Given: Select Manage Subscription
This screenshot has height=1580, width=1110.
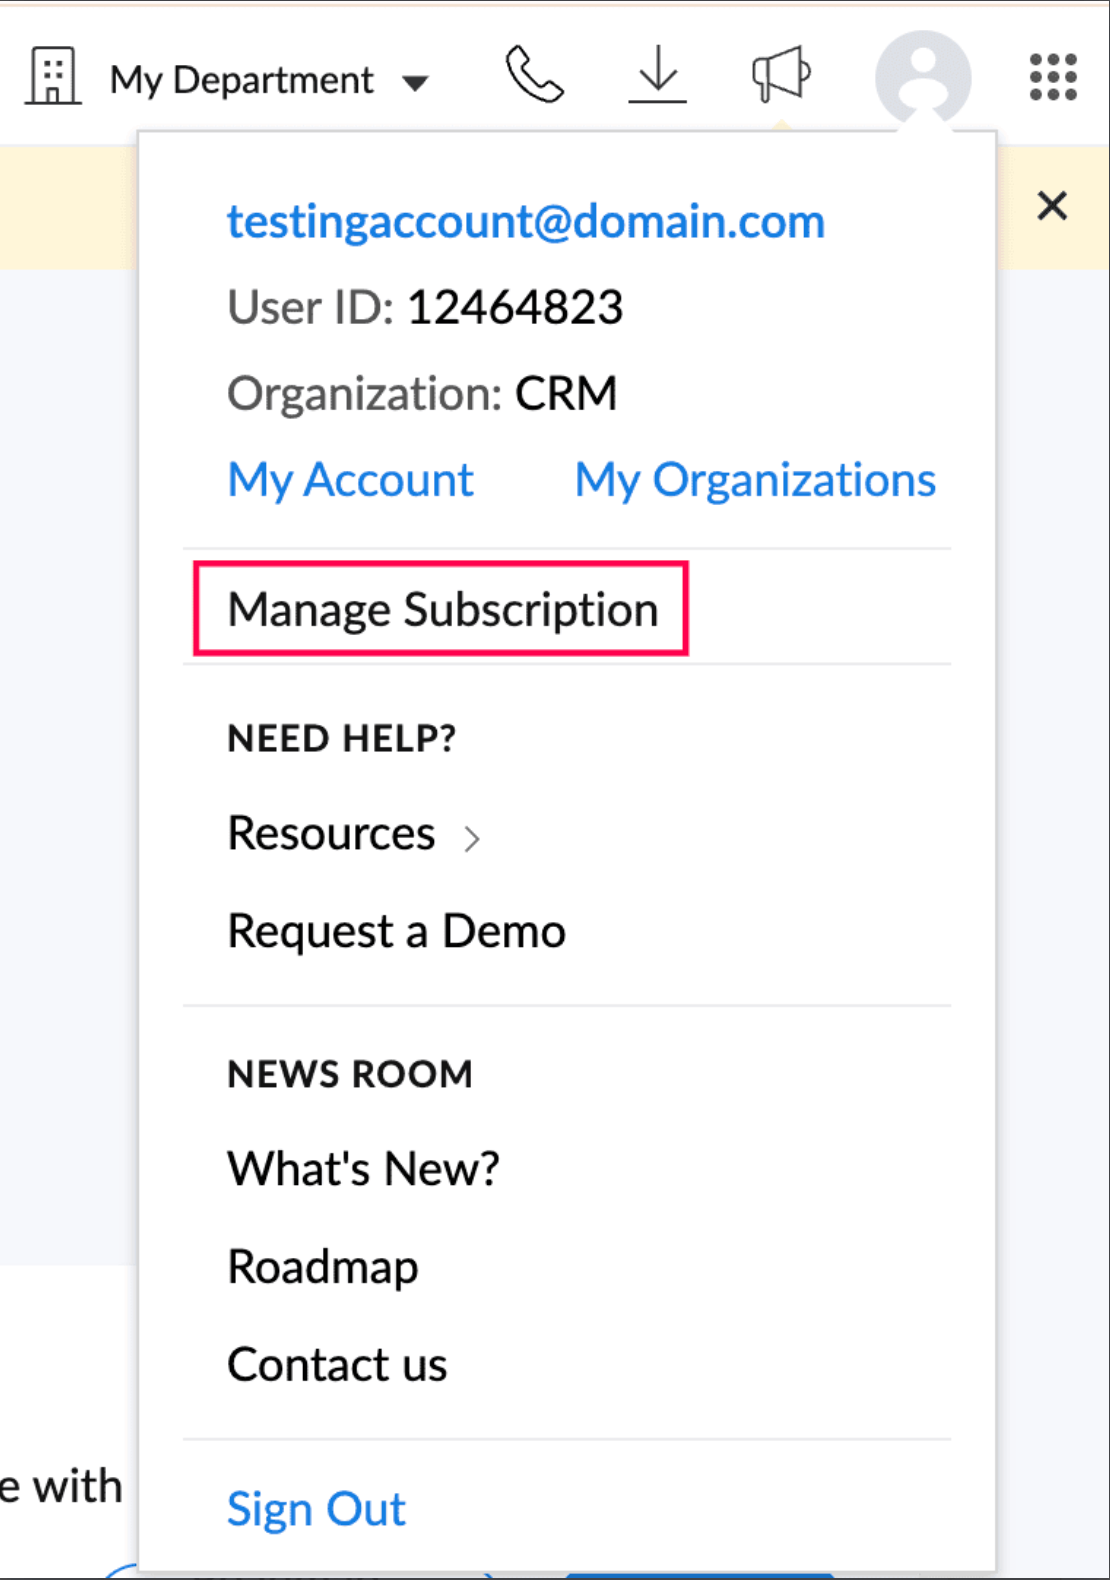Looking at the screenshot, I should pyautogui.click(x=442, y=610).
